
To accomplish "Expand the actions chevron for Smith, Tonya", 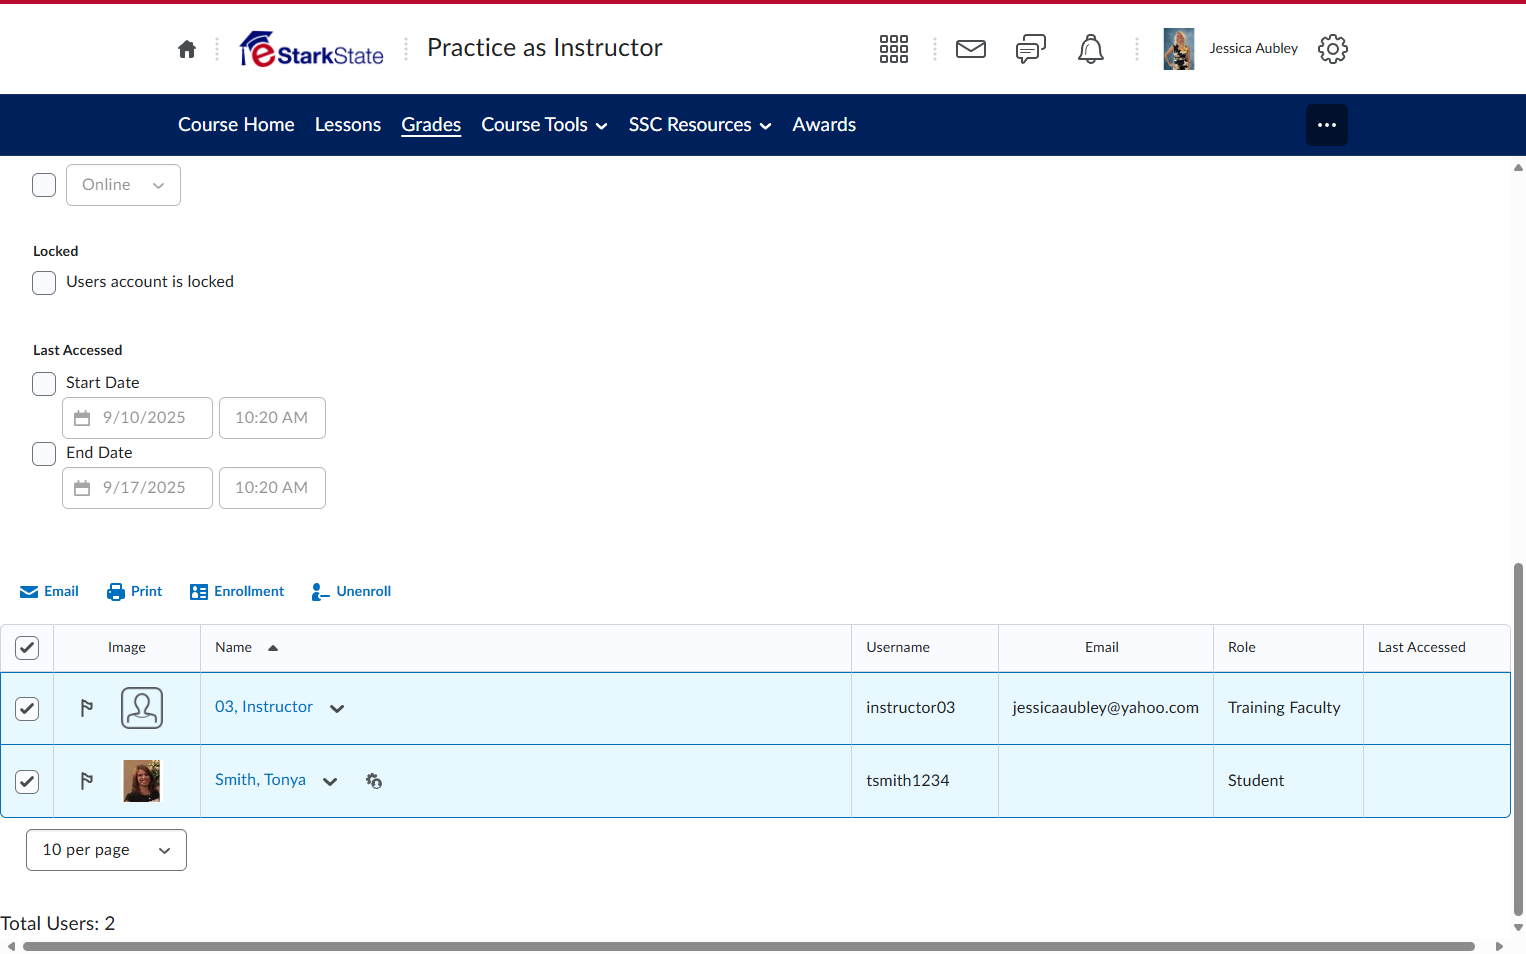I will [330, 782].
